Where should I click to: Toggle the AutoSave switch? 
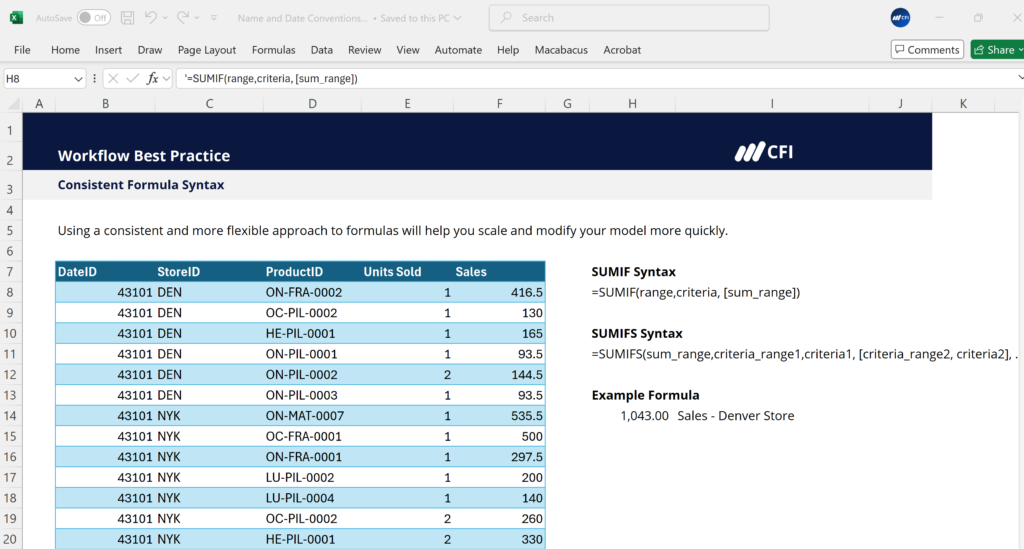[93, 17]
